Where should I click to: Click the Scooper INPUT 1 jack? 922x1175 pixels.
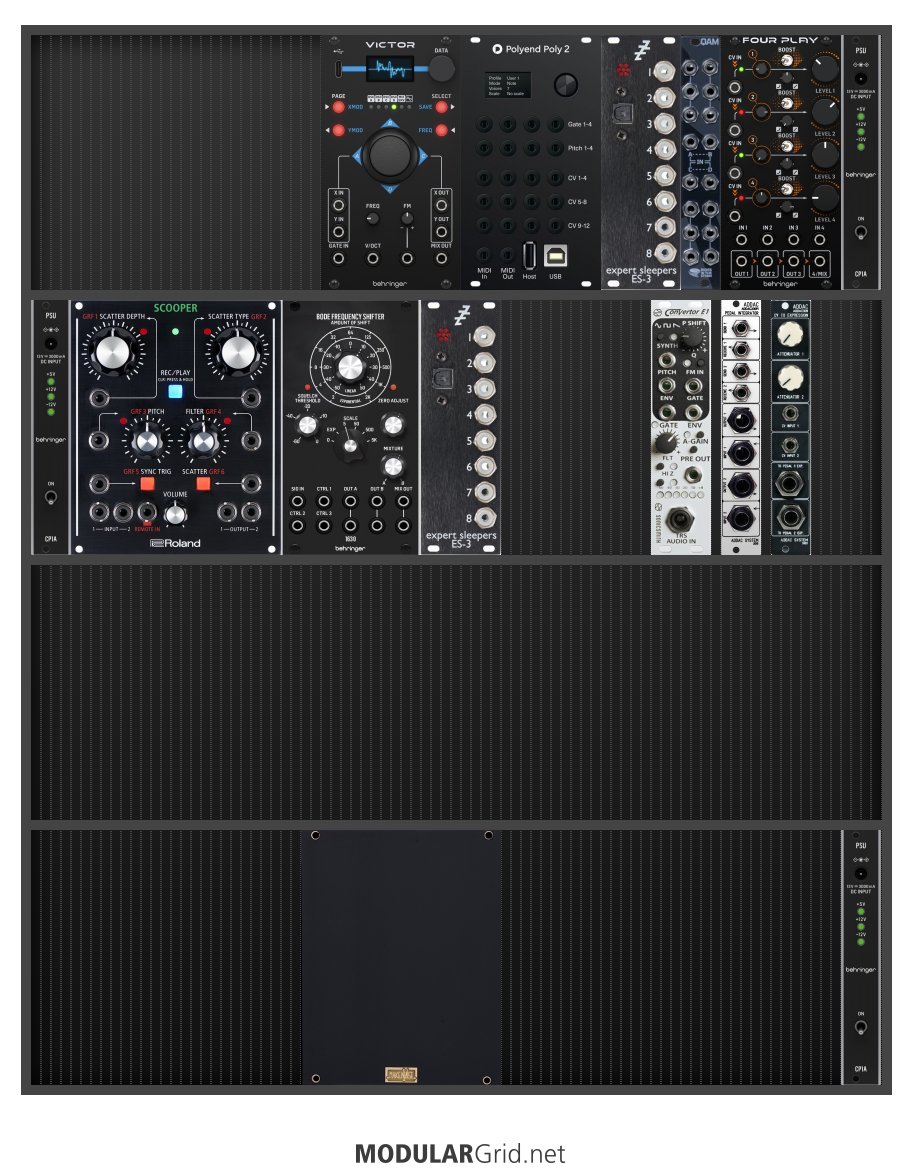(98, 513)
